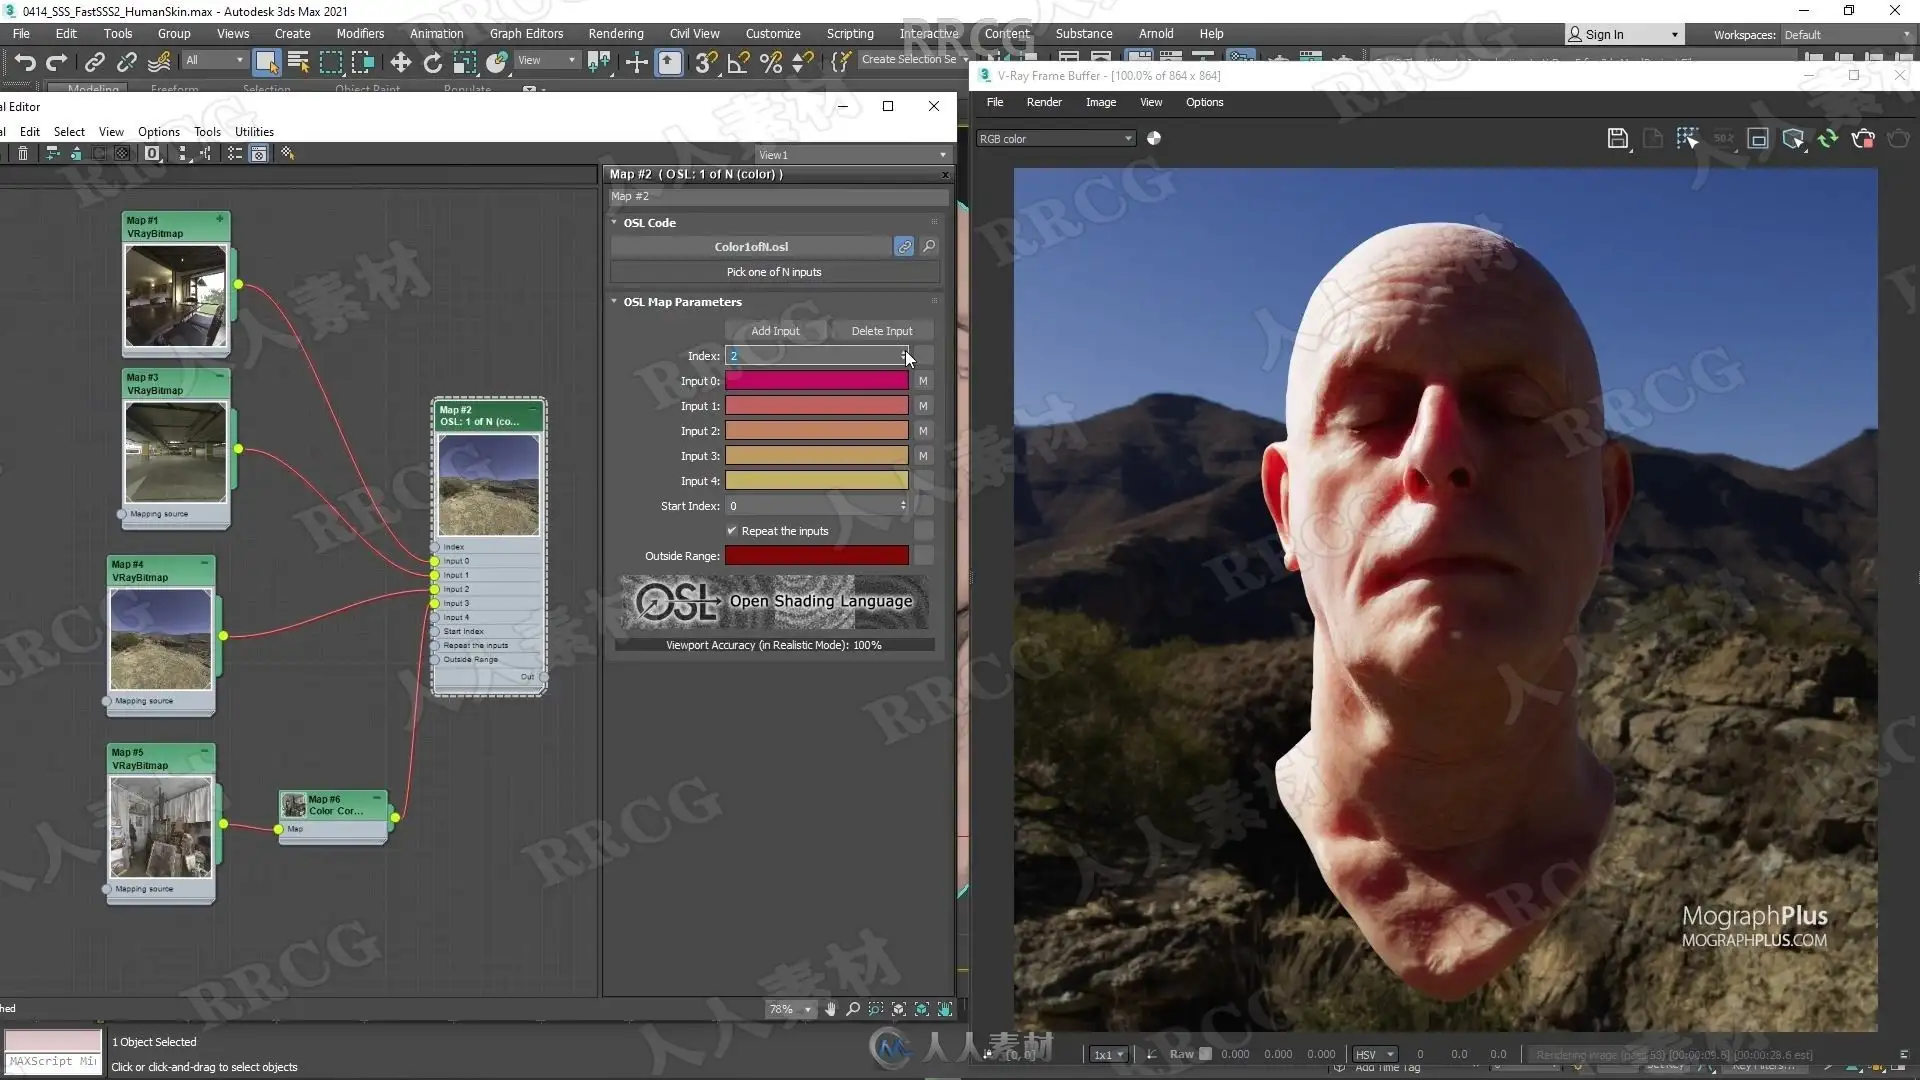Toggle the Angle Snap icon
1920x1080 pixels.
(738, 62)
